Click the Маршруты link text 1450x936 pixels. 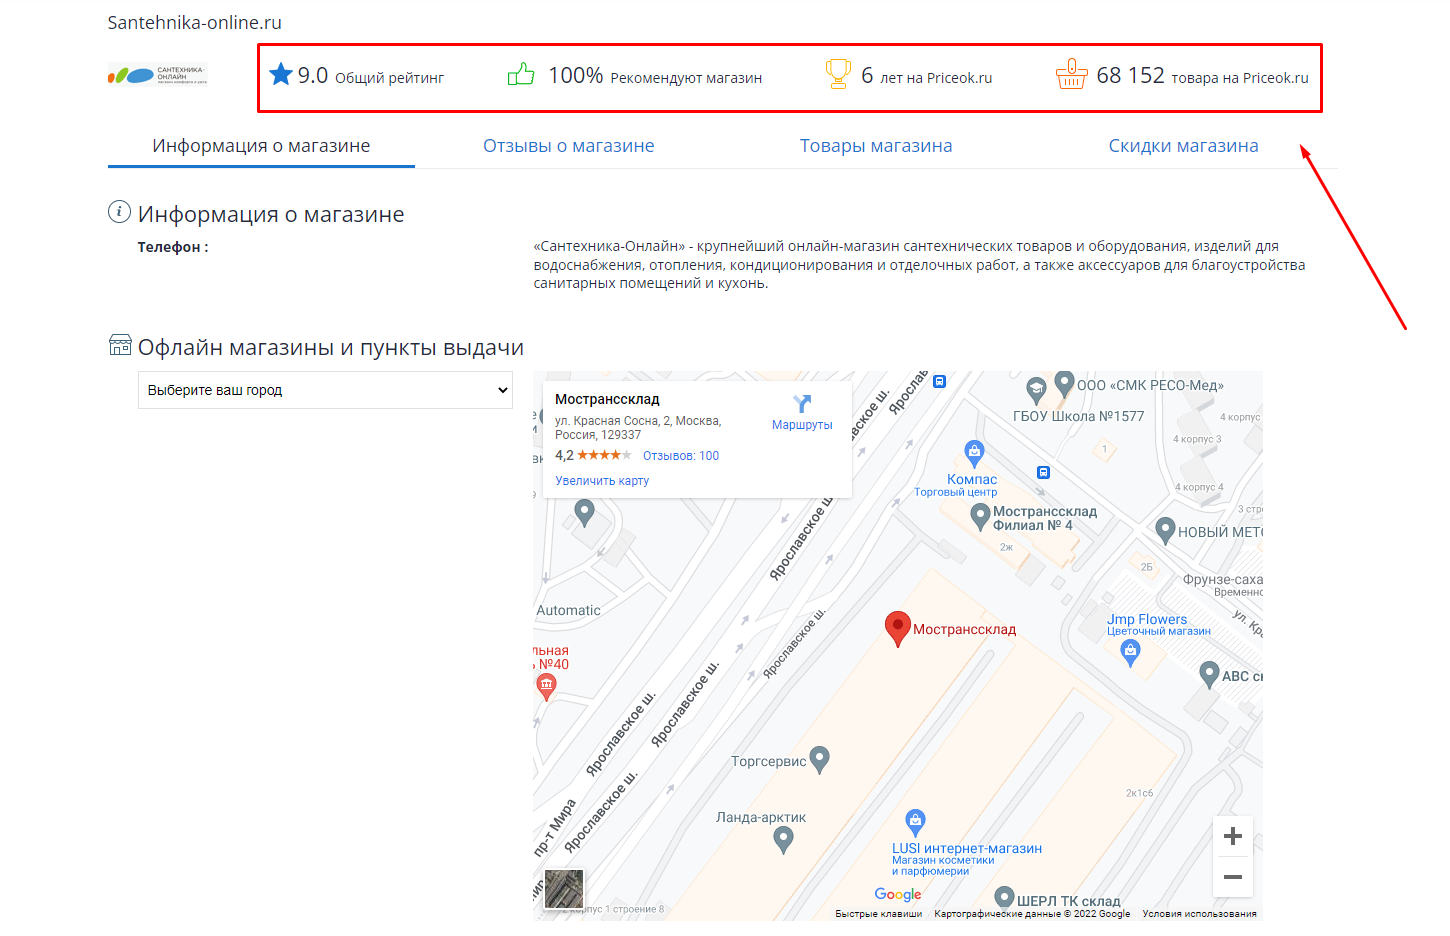point(802,425)
